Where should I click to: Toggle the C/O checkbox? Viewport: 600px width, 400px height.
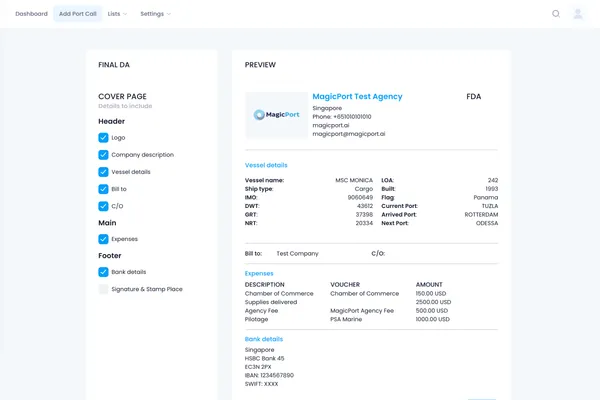103,206
